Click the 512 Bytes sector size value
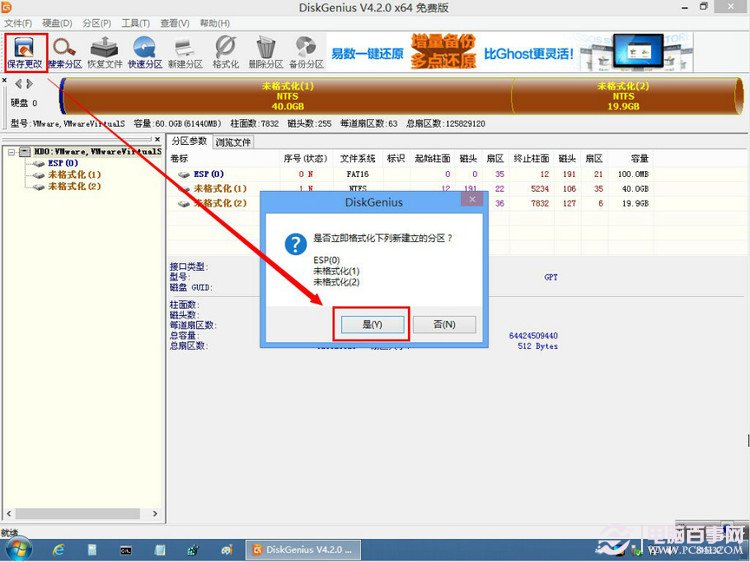The height and width of the screenshot is (562, 750). tap(538, 346)
